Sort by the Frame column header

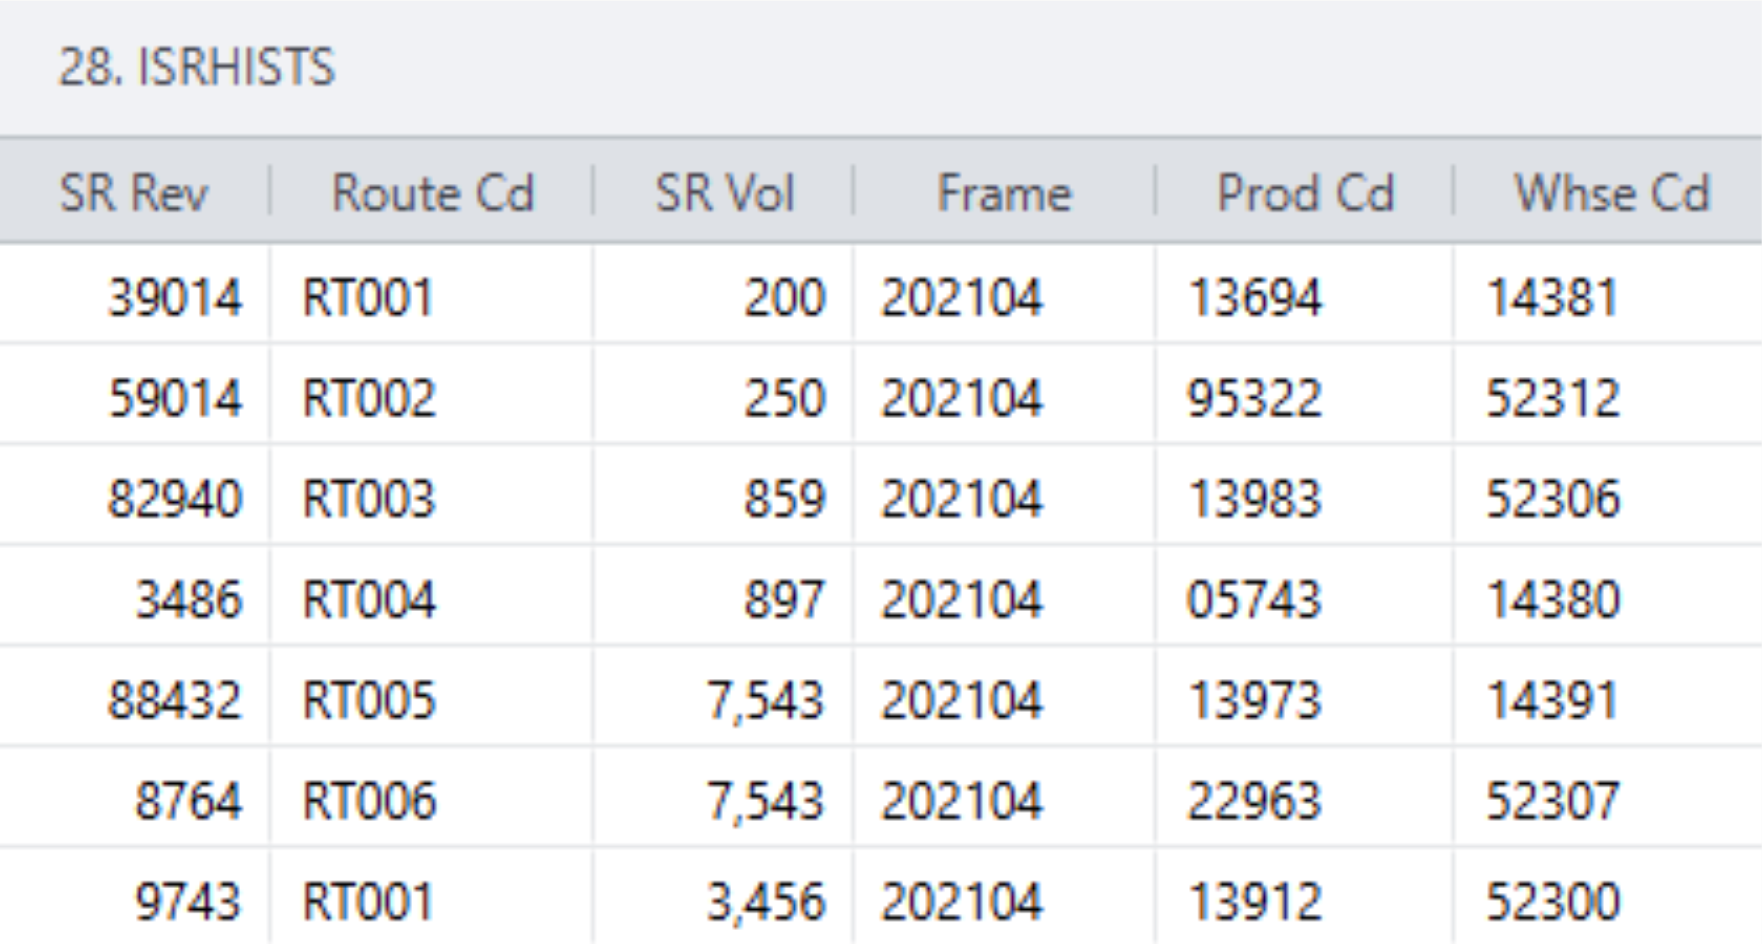1003,193
